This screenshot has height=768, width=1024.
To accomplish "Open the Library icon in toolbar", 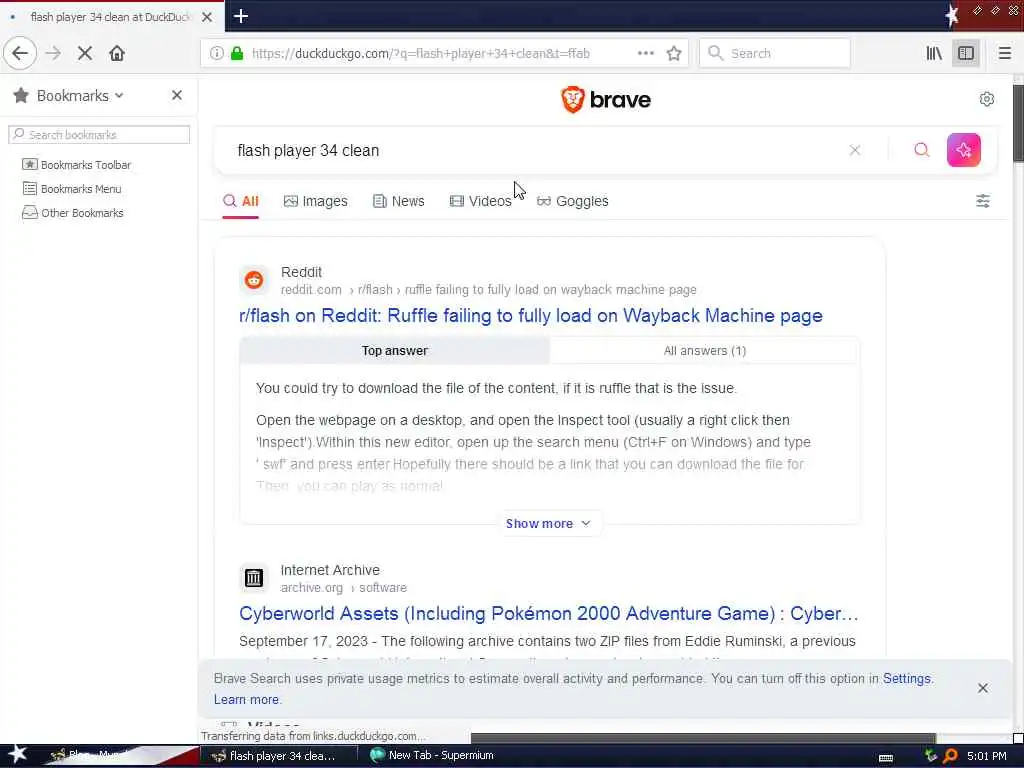I will 934,53.
